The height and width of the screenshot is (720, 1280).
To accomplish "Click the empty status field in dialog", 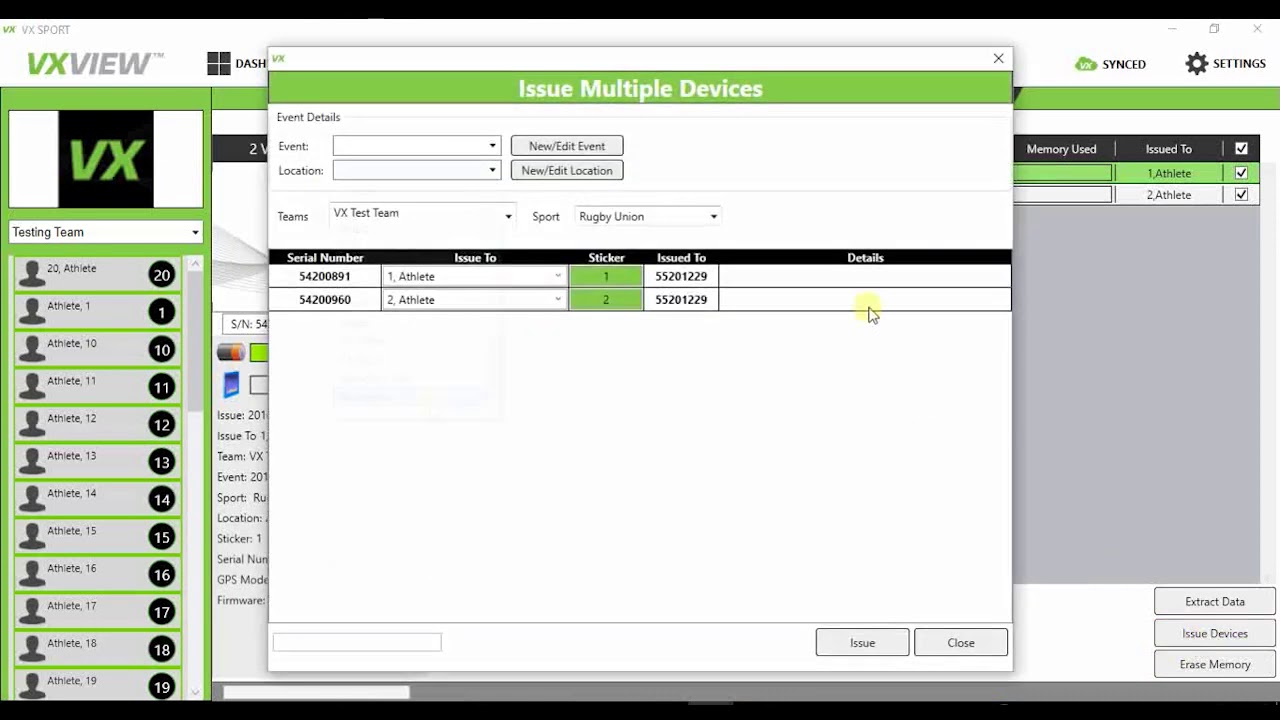I will coord(357,642).
